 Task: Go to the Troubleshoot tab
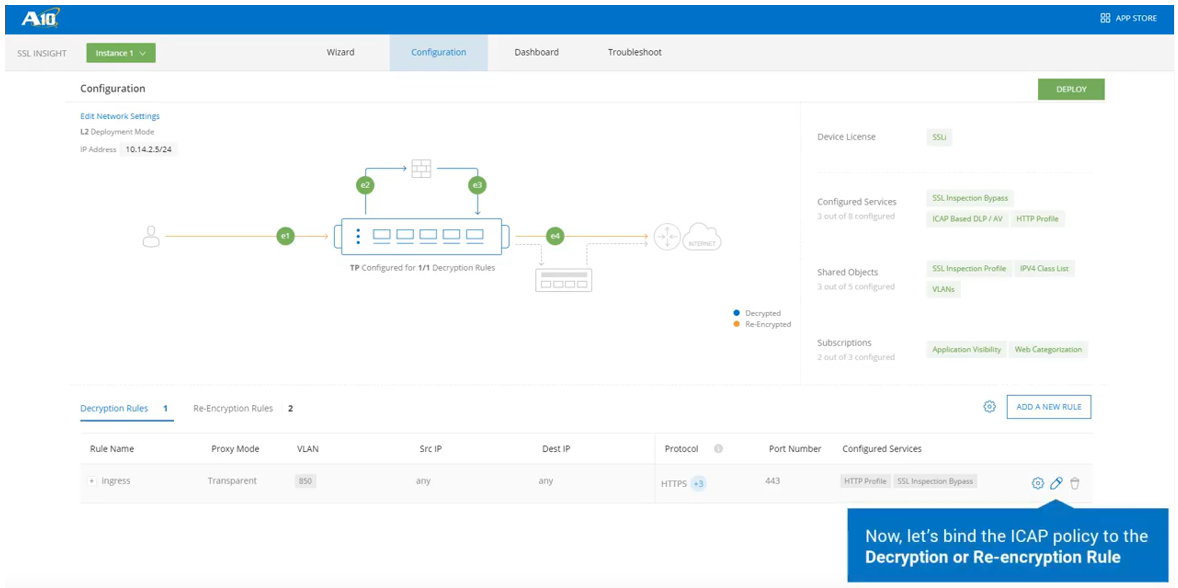635,53
